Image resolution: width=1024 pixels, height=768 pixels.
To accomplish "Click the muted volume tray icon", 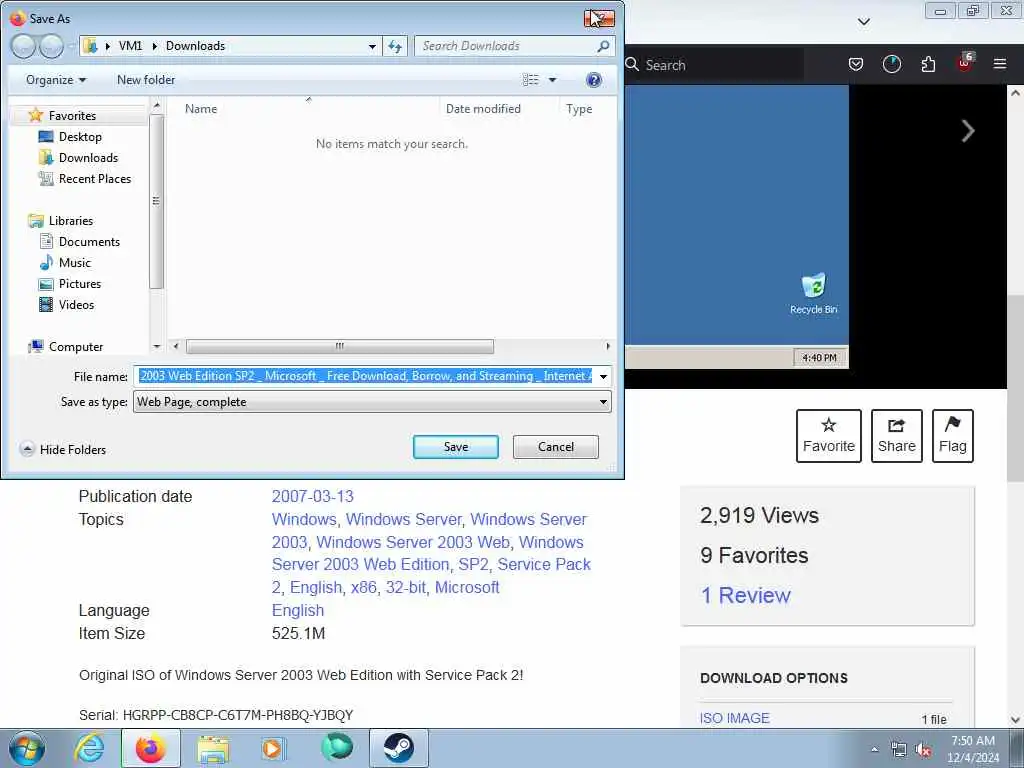I will click(x=923, y=750).
